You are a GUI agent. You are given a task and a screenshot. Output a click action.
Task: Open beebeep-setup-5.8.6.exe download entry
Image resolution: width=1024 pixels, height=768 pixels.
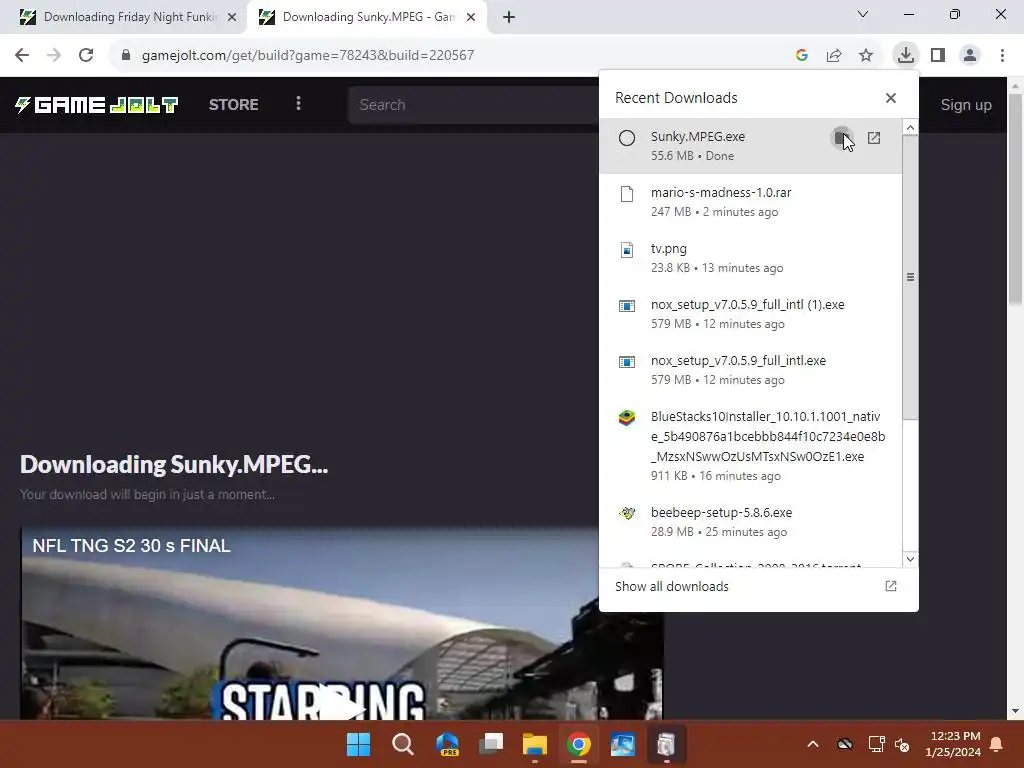pyautogui.click(x=751, y=522)
